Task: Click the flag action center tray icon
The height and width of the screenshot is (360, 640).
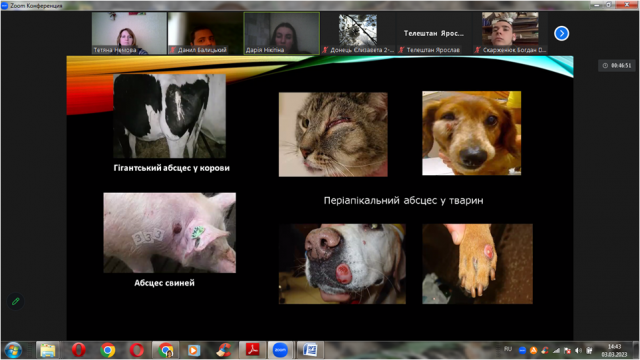Action: pyautogui.click(x=567, y=351)
